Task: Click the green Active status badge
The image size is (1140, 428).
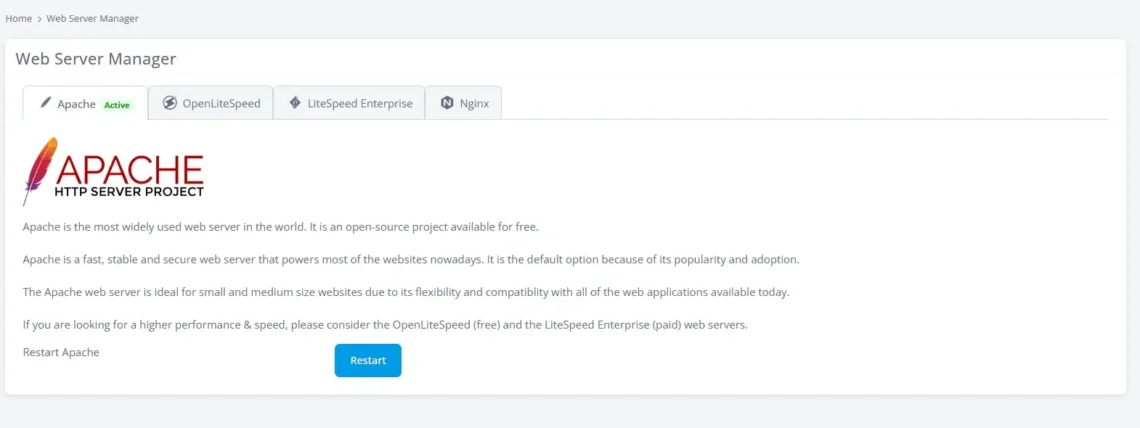Action: tap(117, 105)
